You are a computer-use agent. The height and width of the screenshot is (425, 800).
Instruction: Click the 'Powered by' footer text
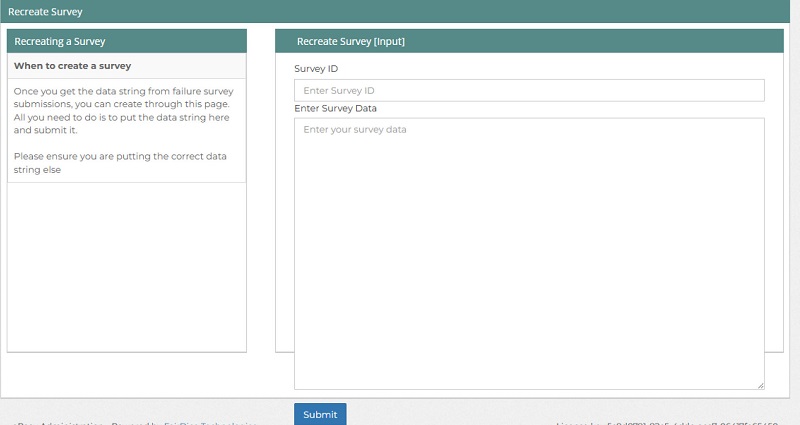[x=135, y=423]
